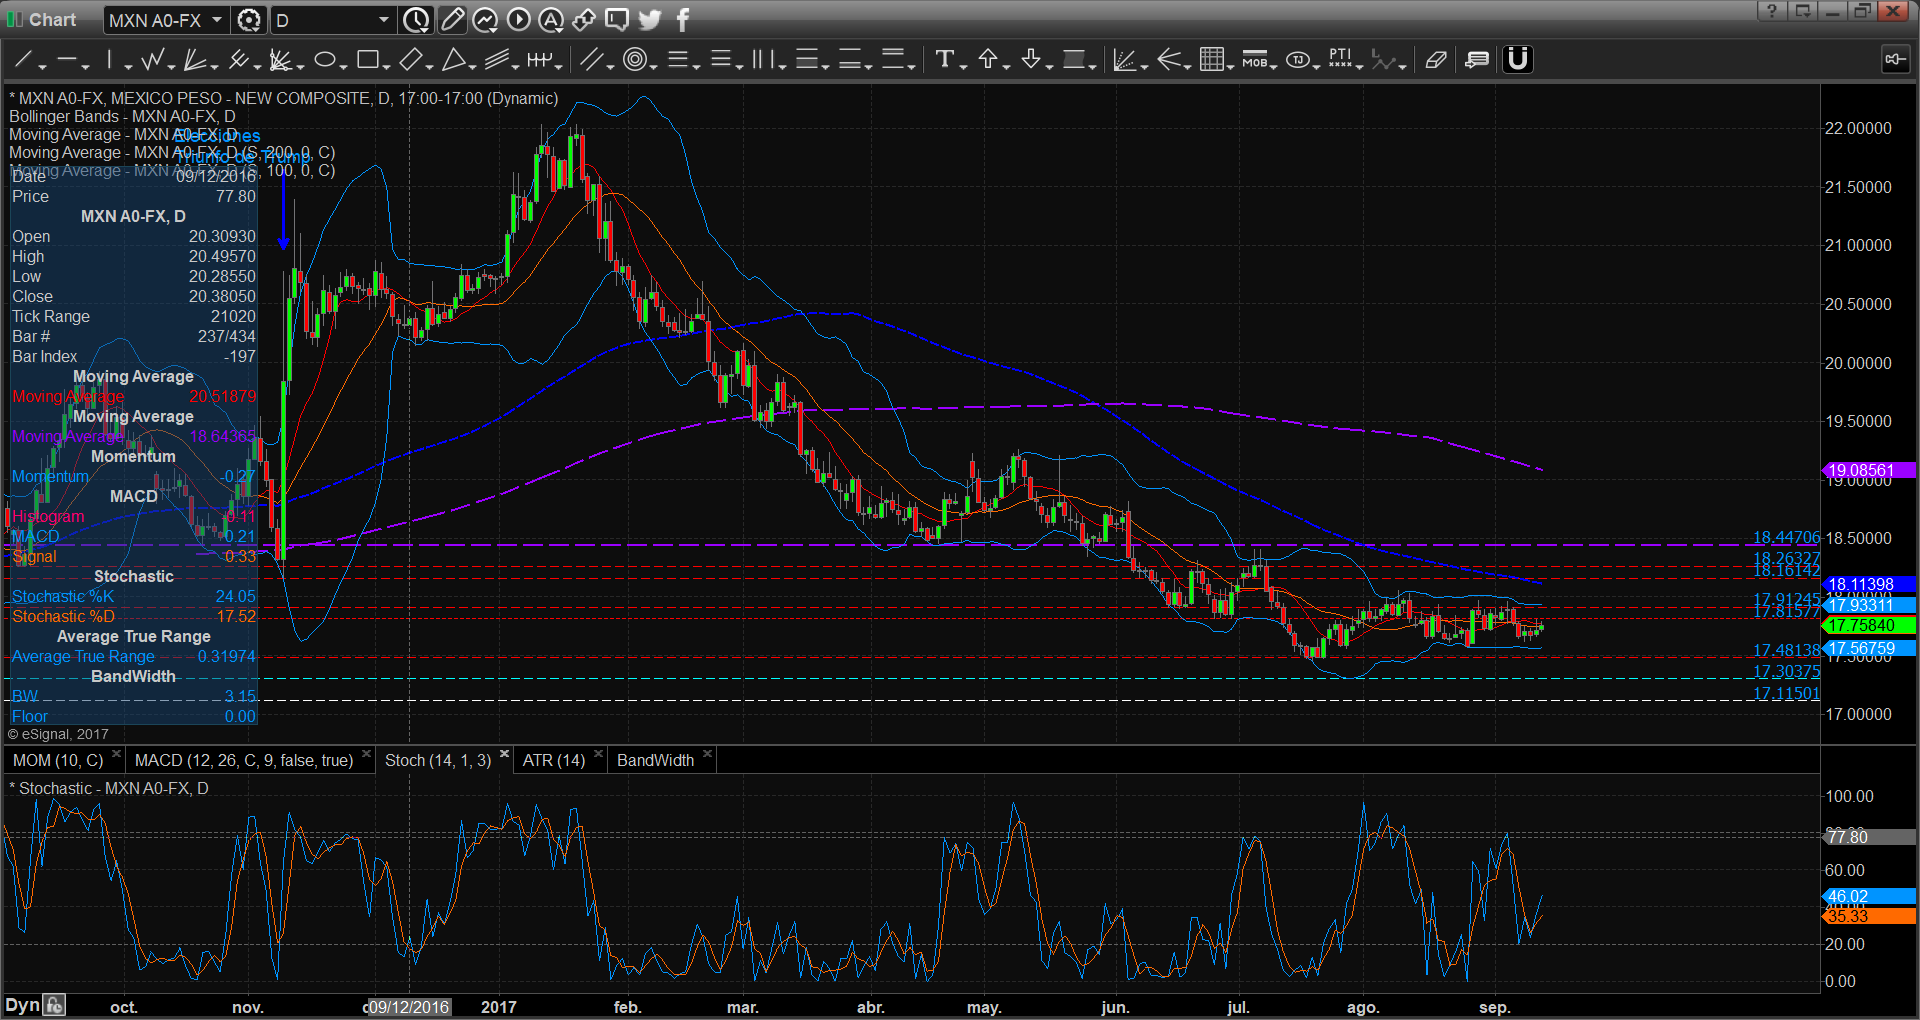Click the 09/12/2016 cursor date label
The width and height of the screenshot is (1920, 1020).
tap(409, 1007)
